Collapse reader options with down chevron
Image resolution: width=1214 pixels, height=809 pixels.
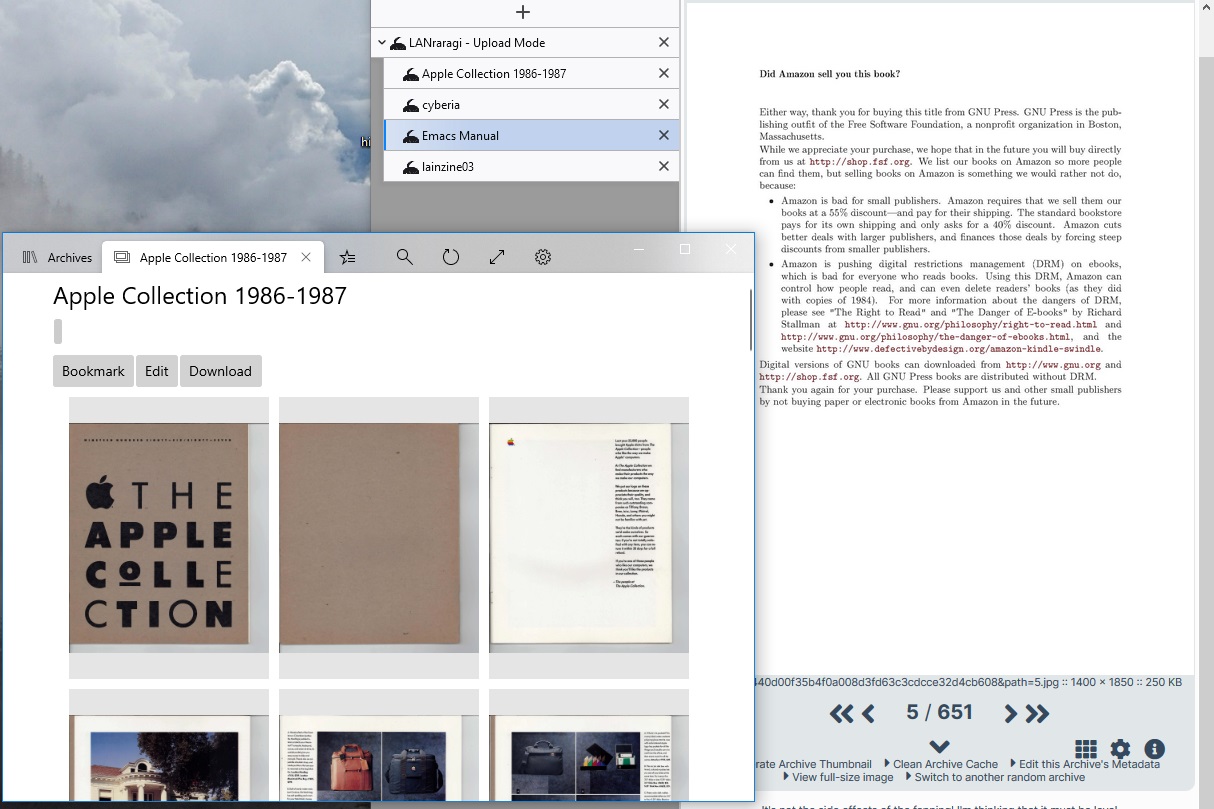(x=939, y=746)
